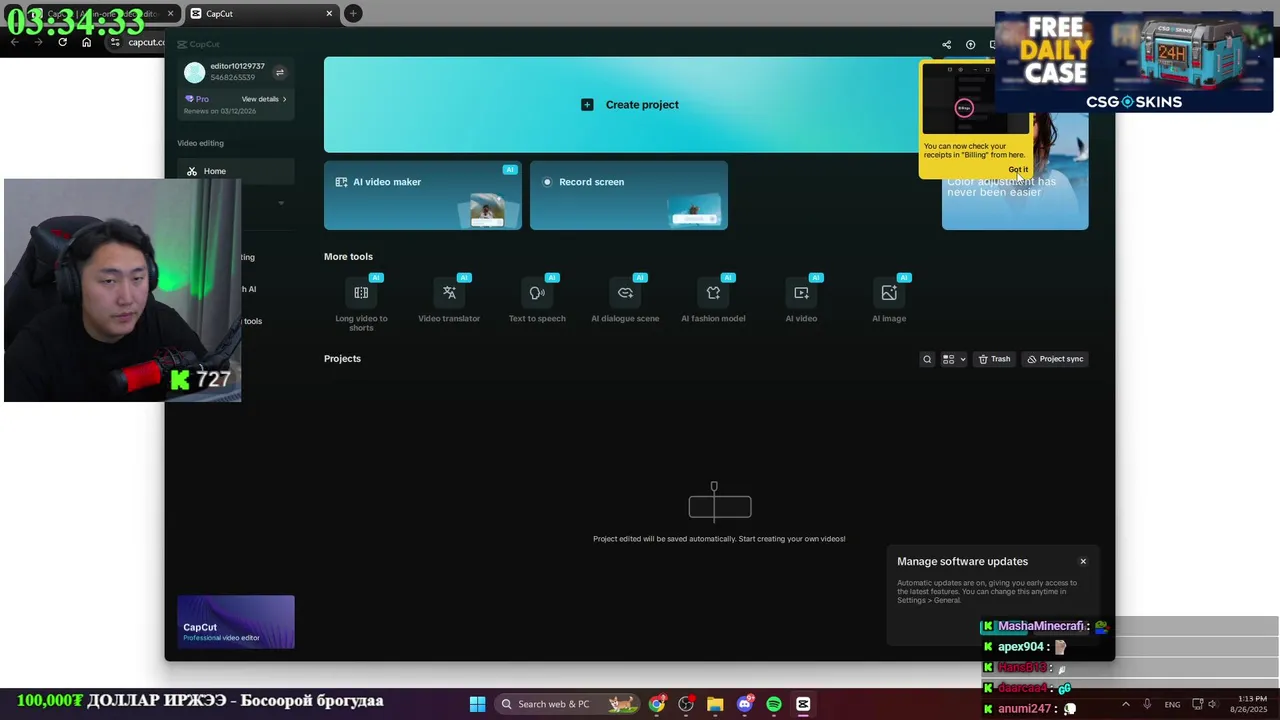Click Project sync button
The height and width of the screenshot is (720, 1280).
[x=1055, y=359]
